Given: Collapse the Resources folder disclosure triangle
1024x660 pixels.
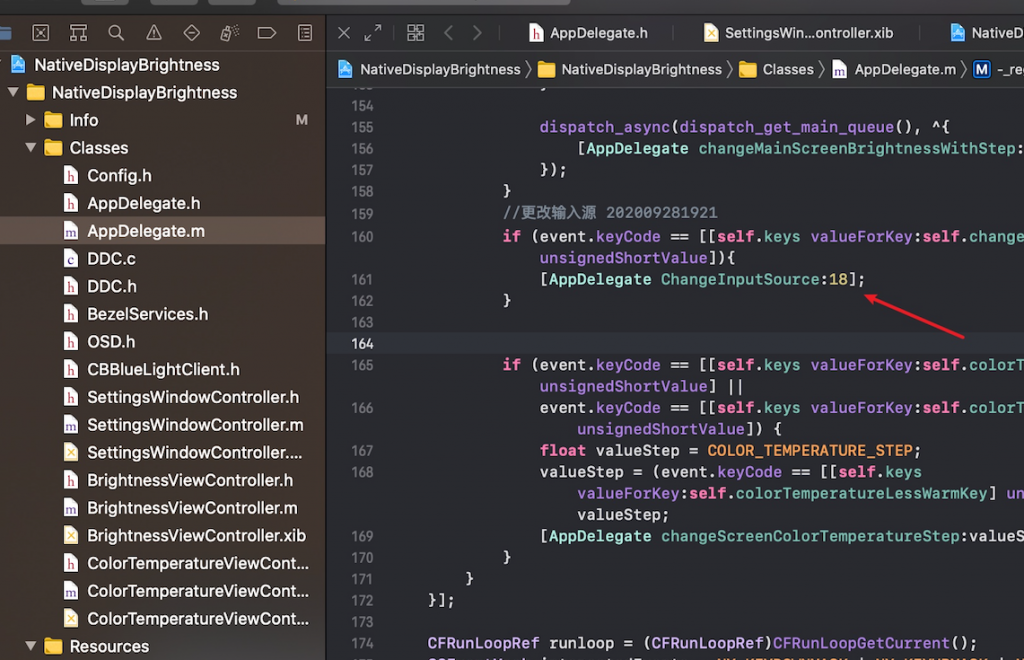Looking at the screenshot, I should pos(31,646).
